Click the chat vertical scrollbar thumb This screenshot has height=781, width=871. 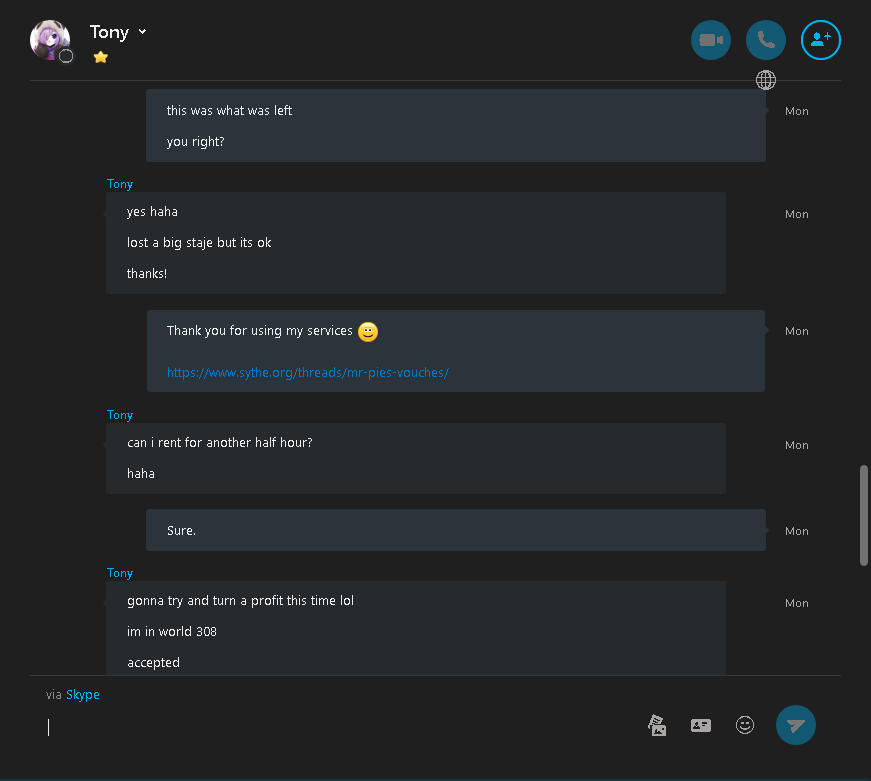tap(863, 515)
